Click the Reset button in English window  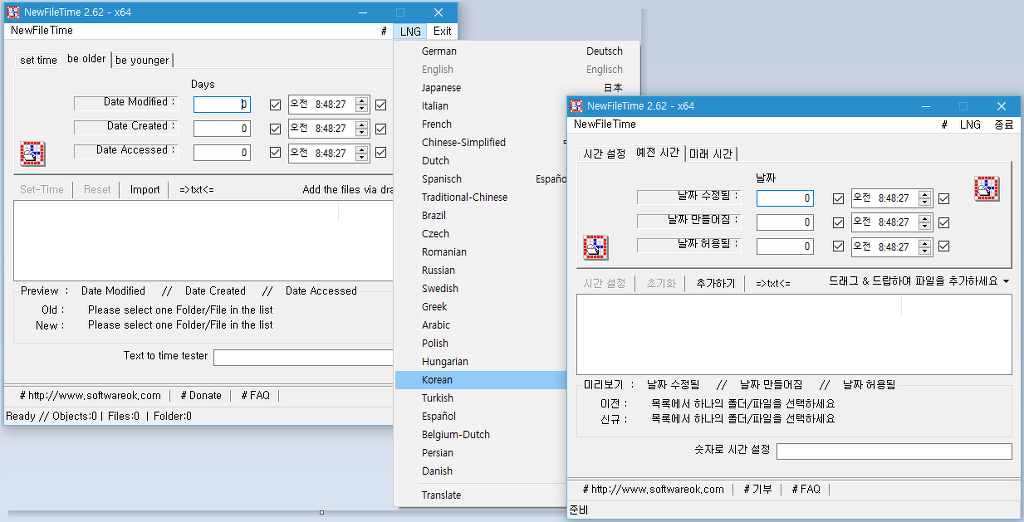click(x=97, y=189)
